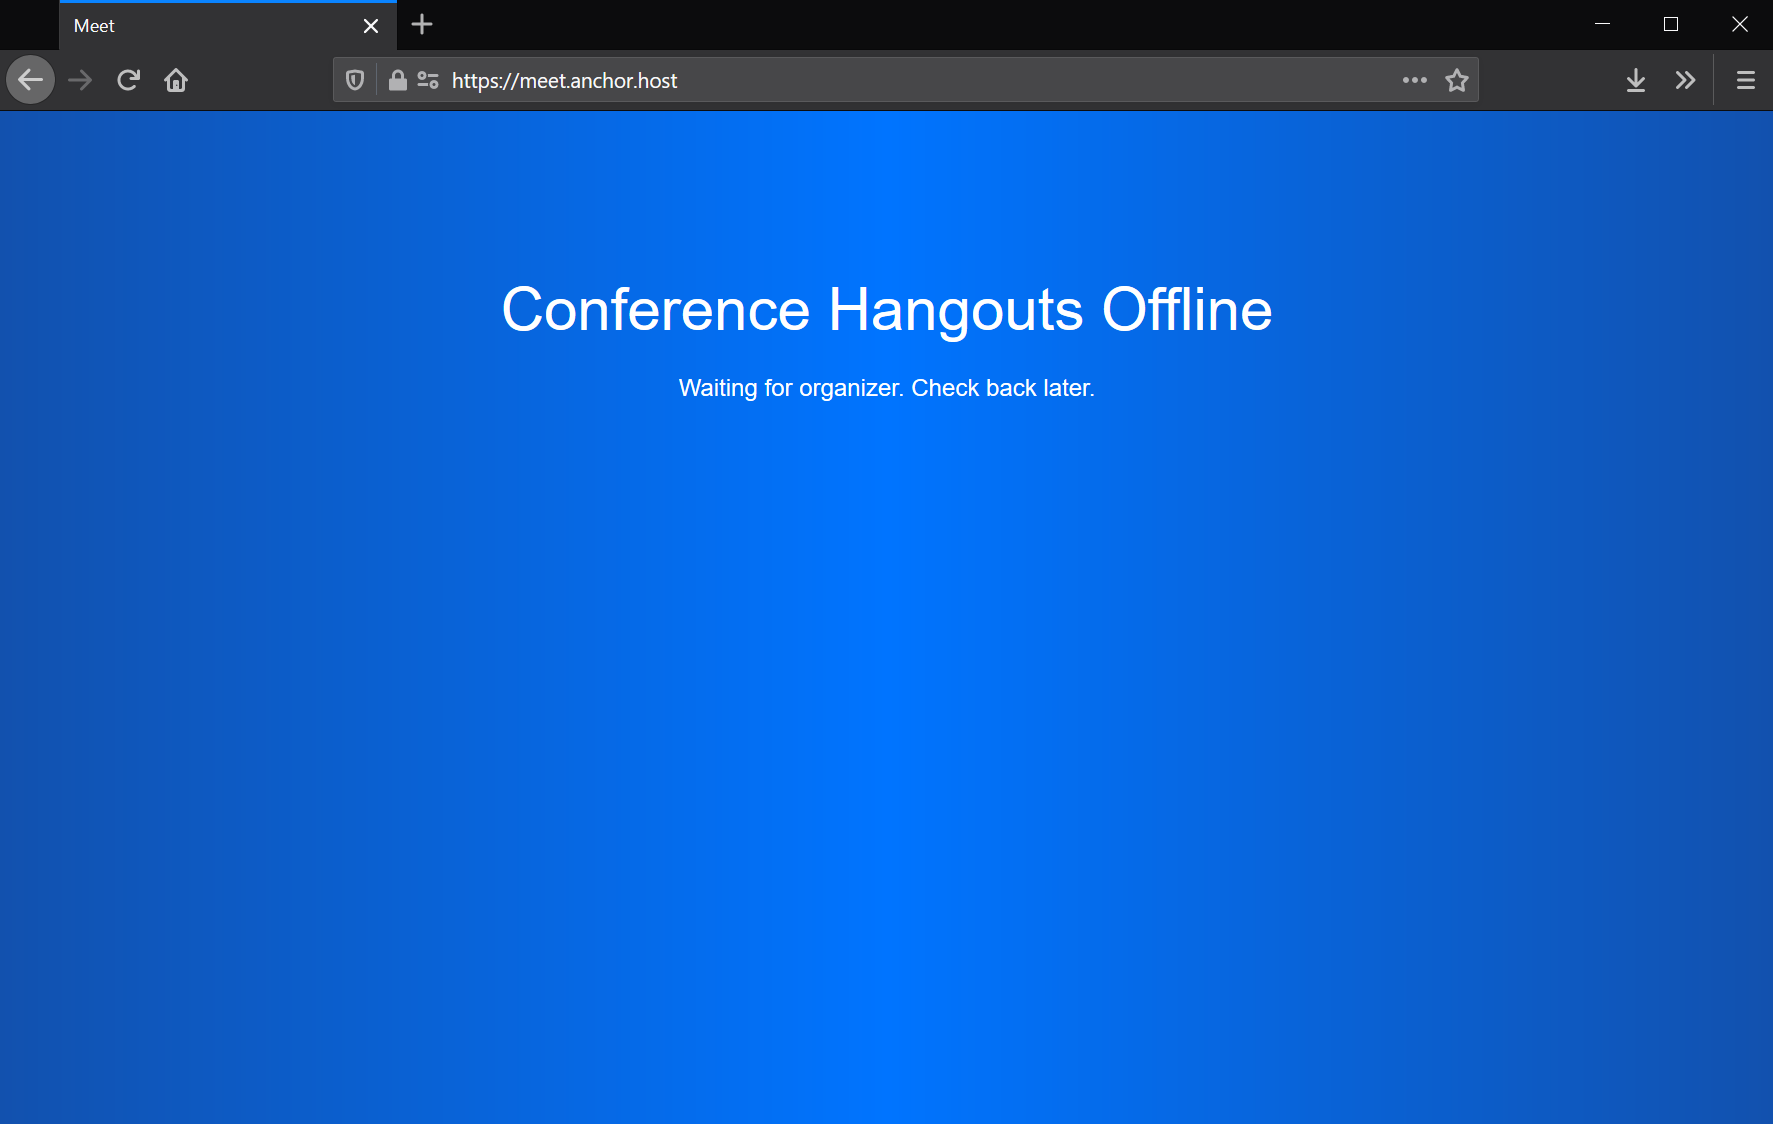
Task: Go back to the previous page
Action: 31,80
